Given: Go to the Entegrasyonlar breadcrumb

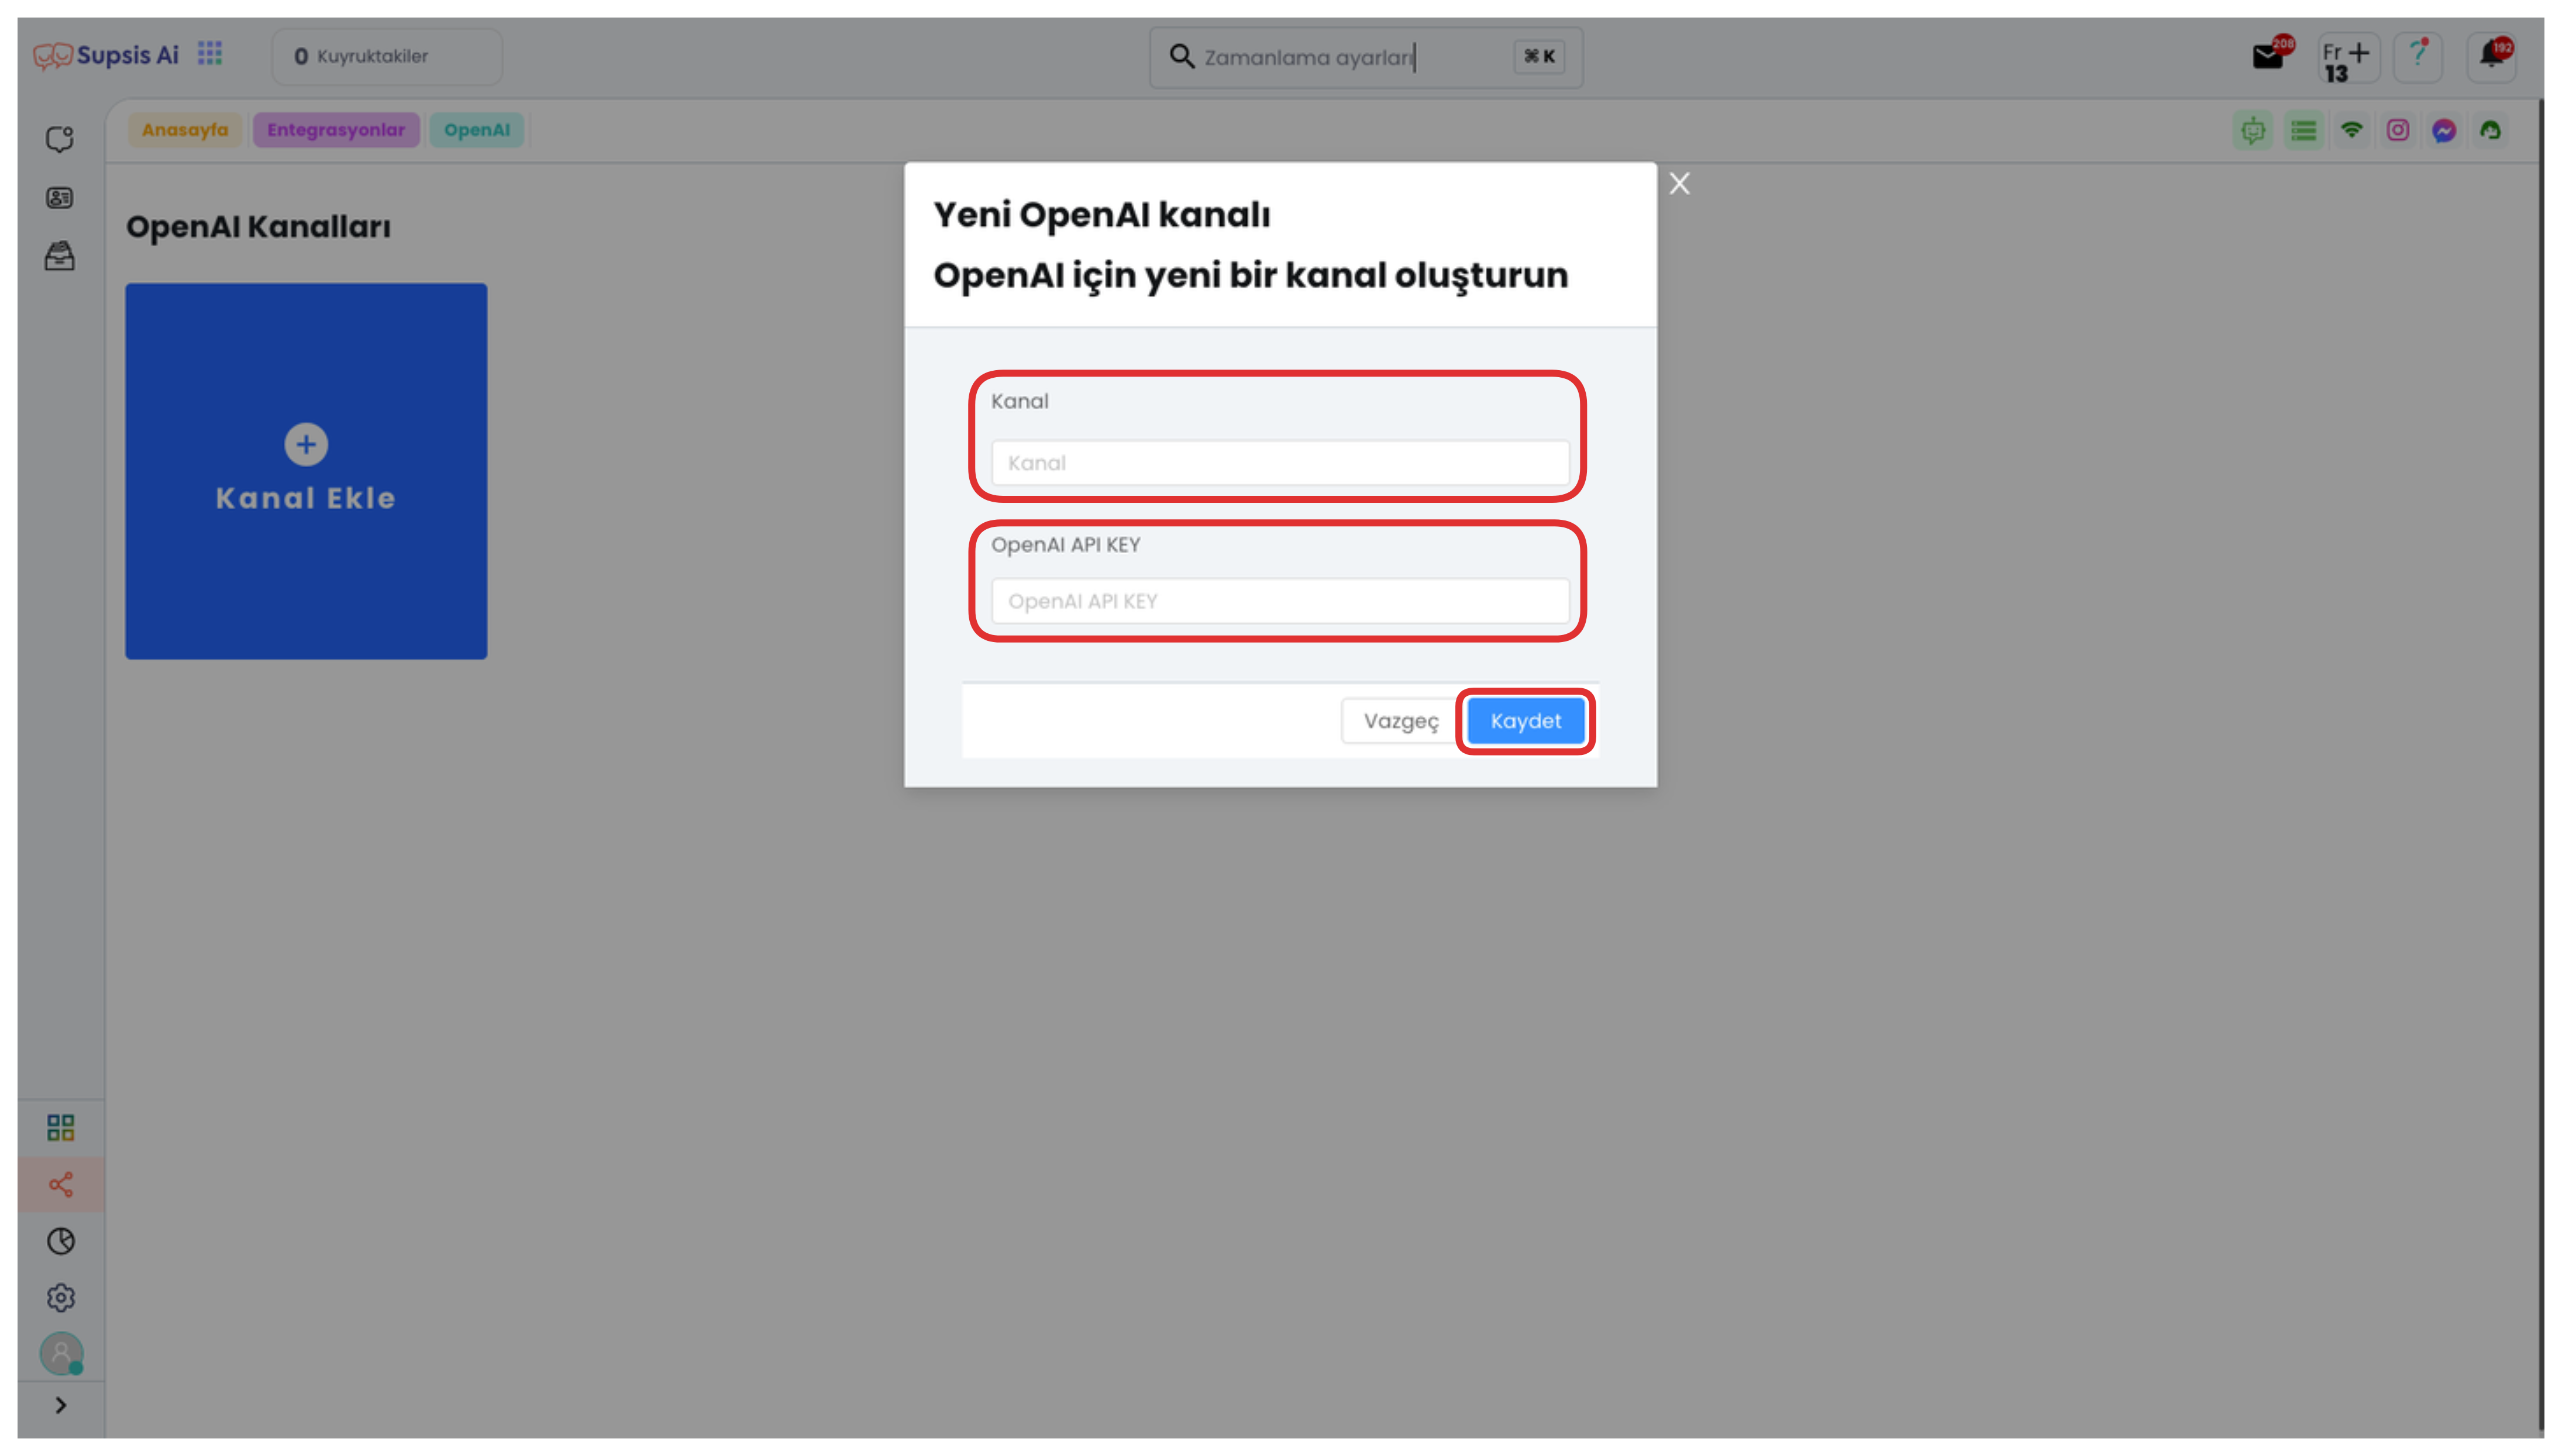Looking at the screenshot, I should 336,130.
